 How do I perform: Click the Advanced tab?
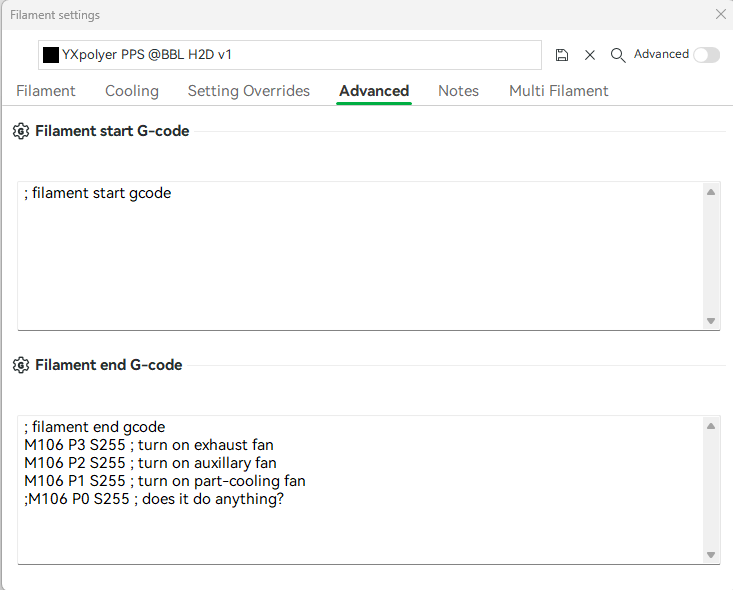click(x=374, y=91)
